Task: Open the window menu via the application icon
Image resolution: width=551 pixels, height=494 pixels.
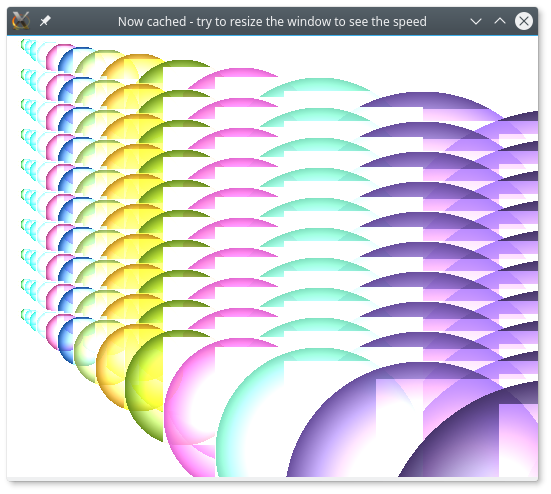Action: pos(21,21)
